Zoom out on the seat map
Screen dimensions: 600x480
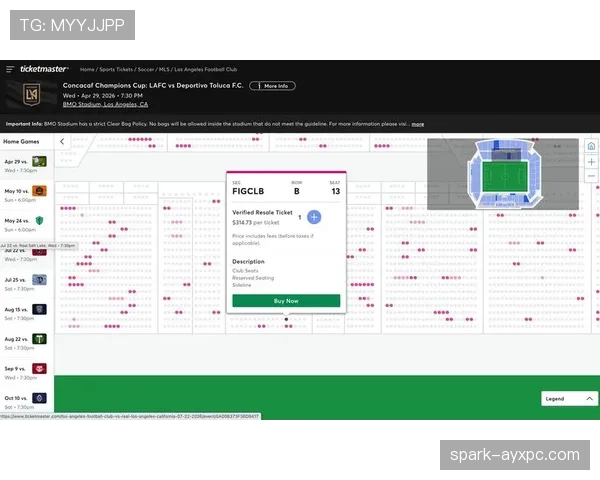591,176
